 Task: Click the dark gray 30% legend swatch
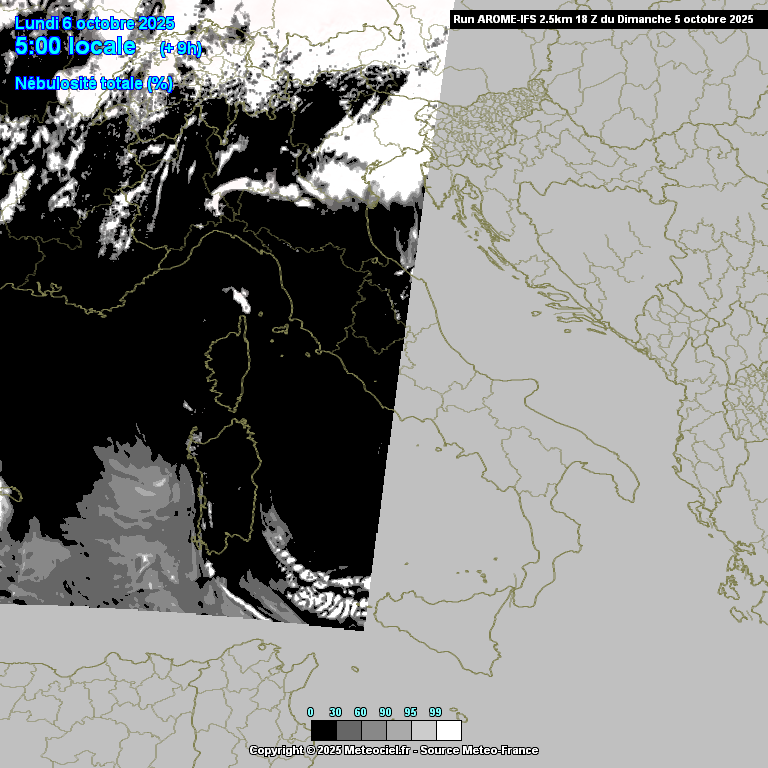click(x=349, y=730)
